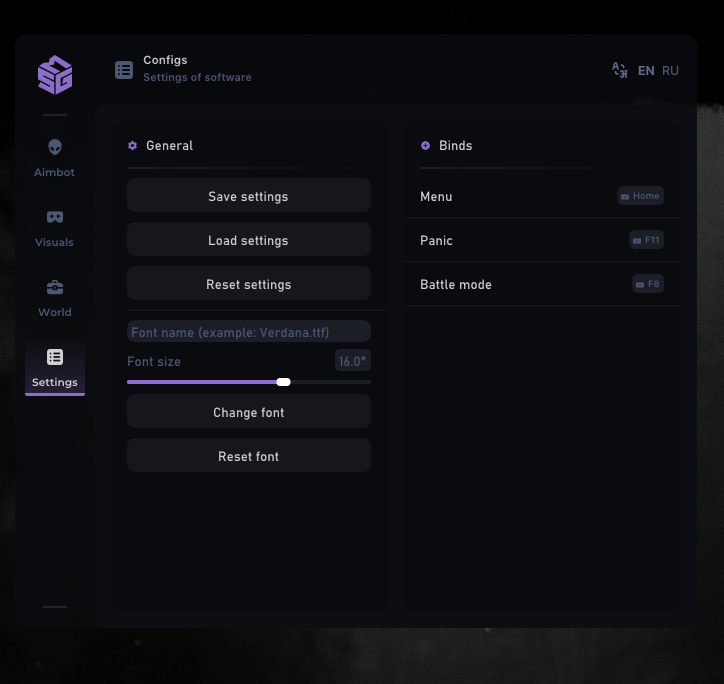The width and height of the screenshot is (724, 684).
Task: Click the Configs header list icon
Action: click(x=124, y=69)
